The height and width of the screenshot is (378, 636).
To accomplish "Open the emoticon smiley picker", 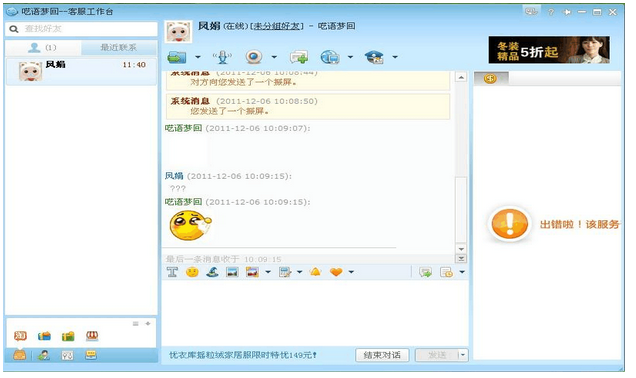I will (192, 272).
